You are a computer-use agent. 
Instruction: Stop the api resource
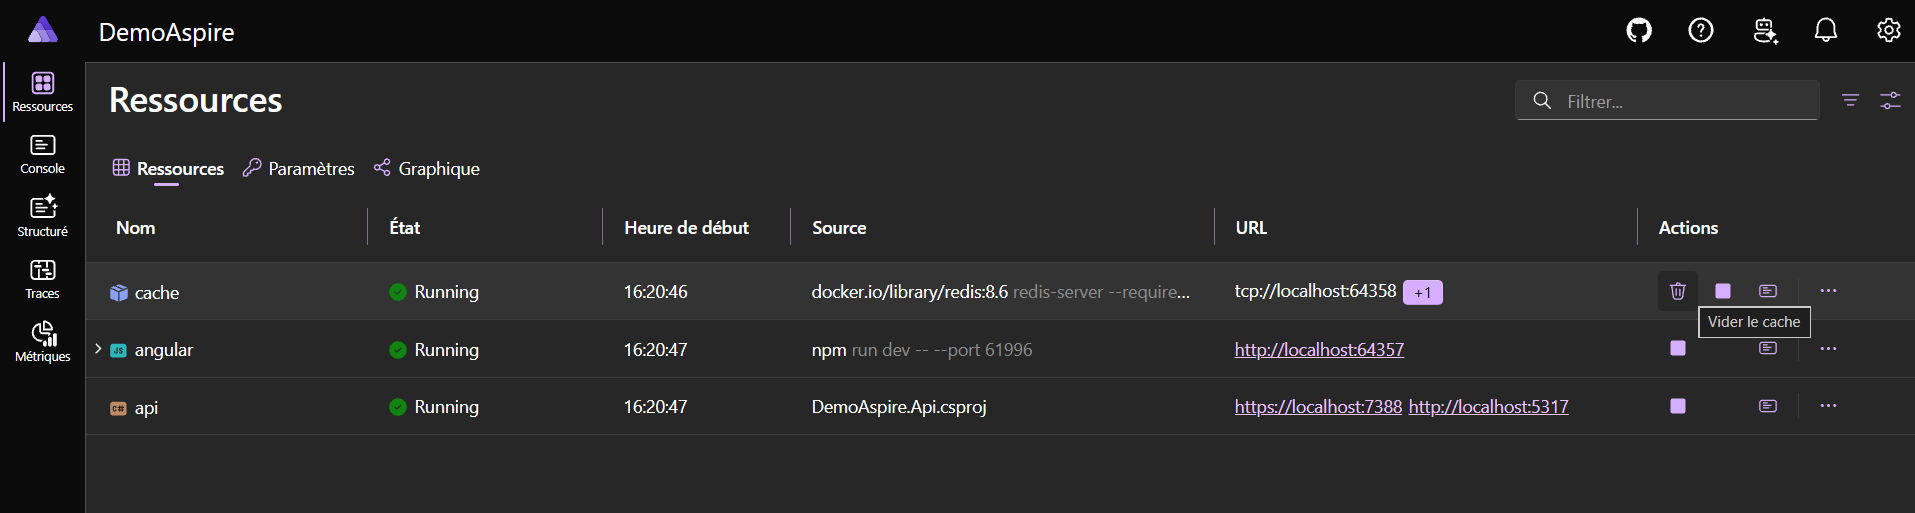(1678, 406)
